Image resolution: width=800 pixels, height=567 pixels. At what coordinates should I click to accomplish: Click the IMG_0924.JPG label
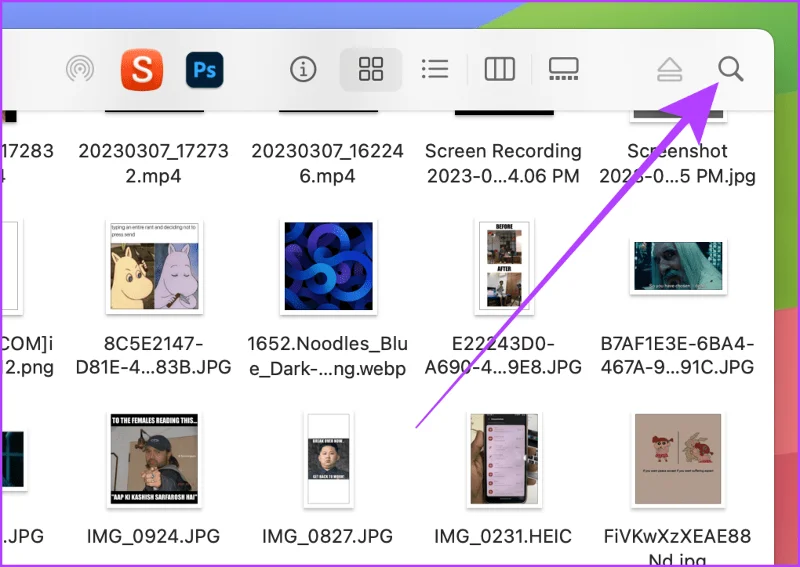154,536
